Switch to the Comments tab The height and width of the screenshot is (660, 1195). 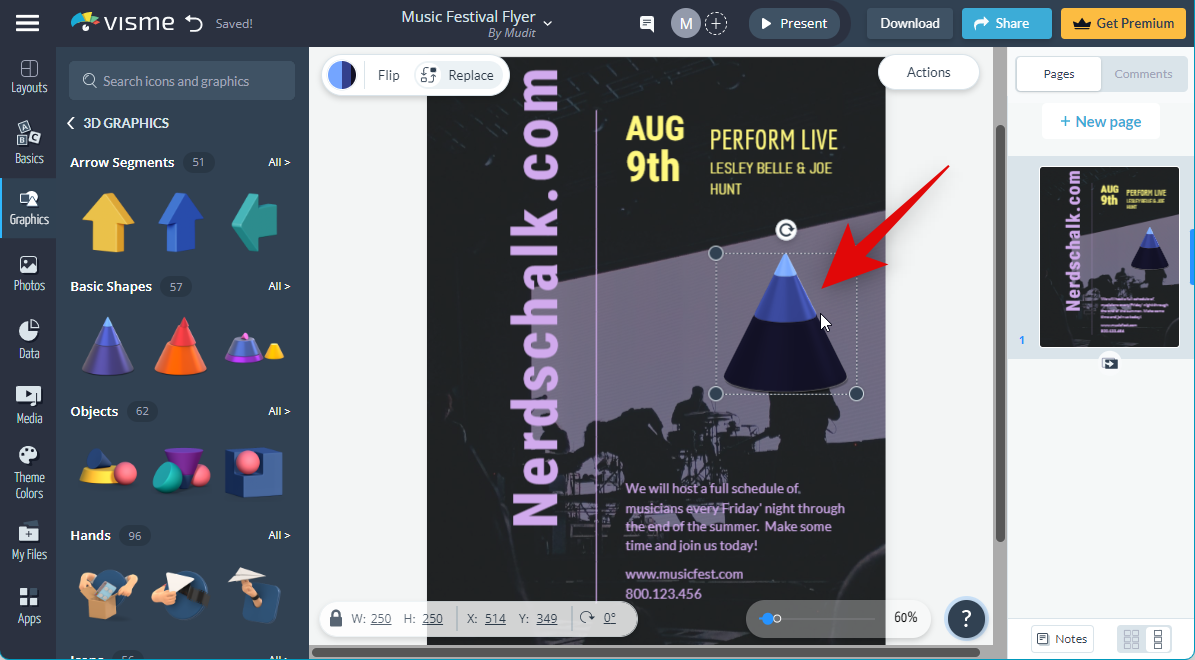pyautogui.click(x=1143, y=74)
